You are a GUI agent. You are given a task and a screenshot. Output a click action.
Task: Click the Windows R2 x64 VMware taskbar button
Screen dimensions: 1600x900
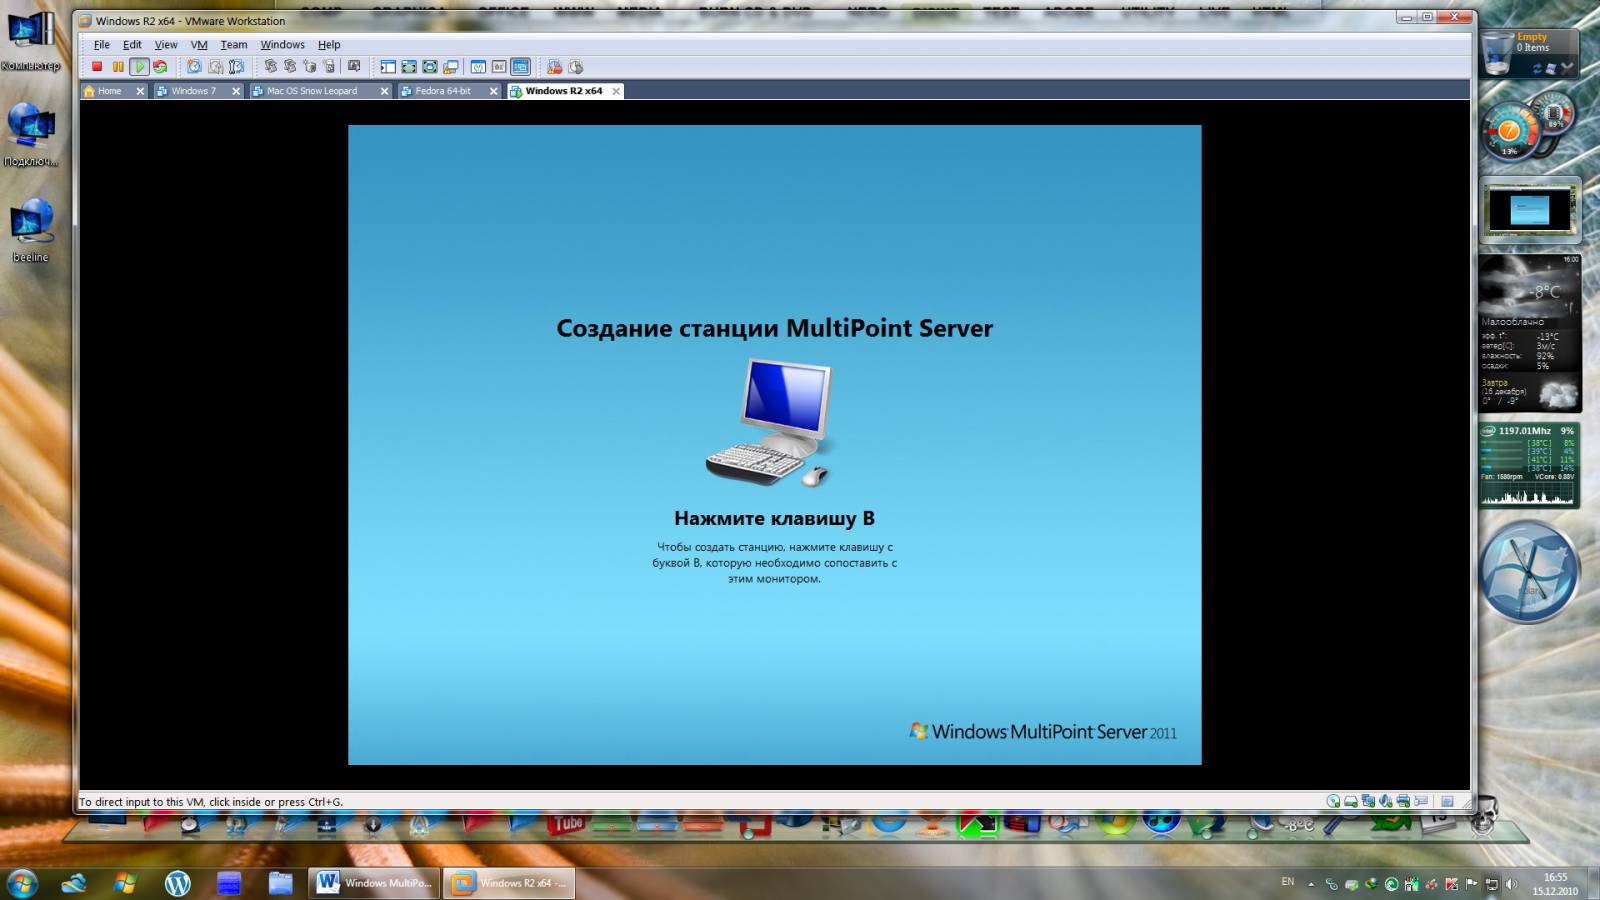[509, 883]
